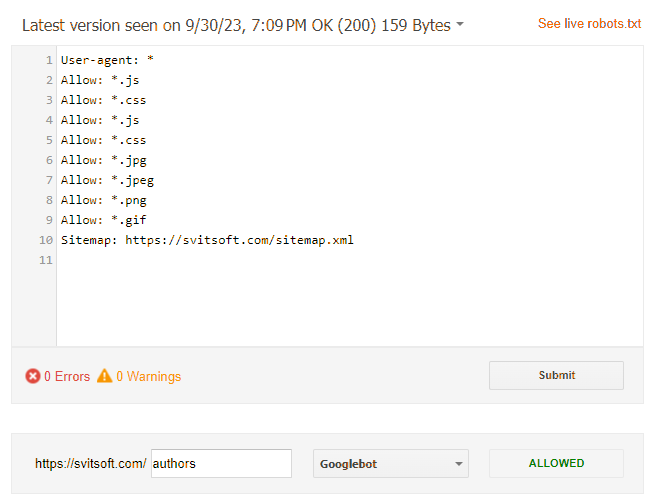Click line number 1 in the gutter

[49, 60]
